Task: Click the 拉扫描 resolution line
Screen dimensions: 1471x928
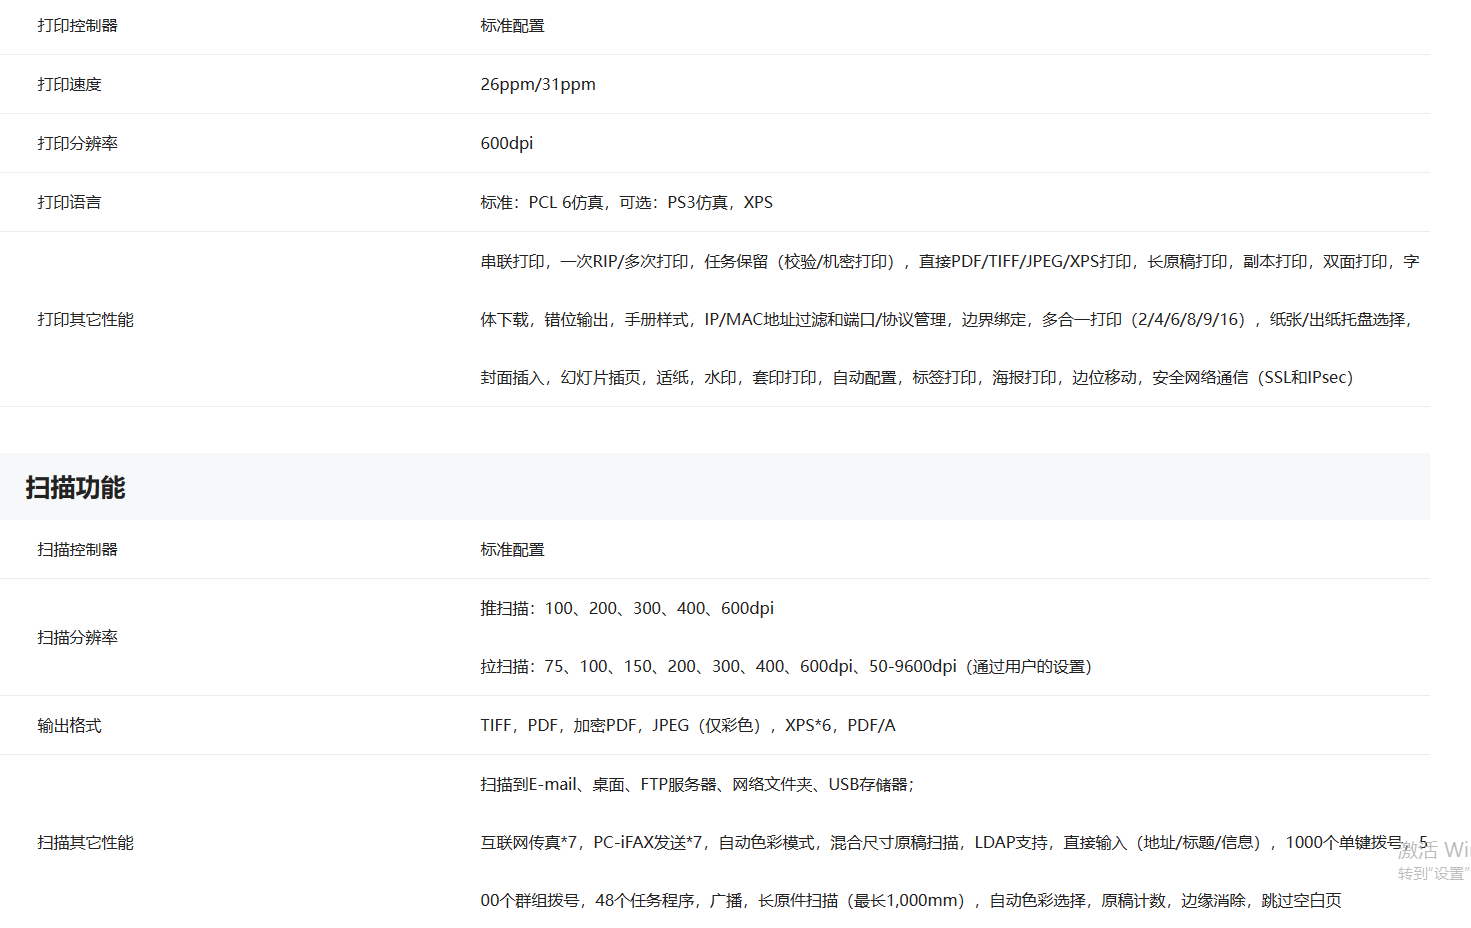Action: click(x=785, y=667)
